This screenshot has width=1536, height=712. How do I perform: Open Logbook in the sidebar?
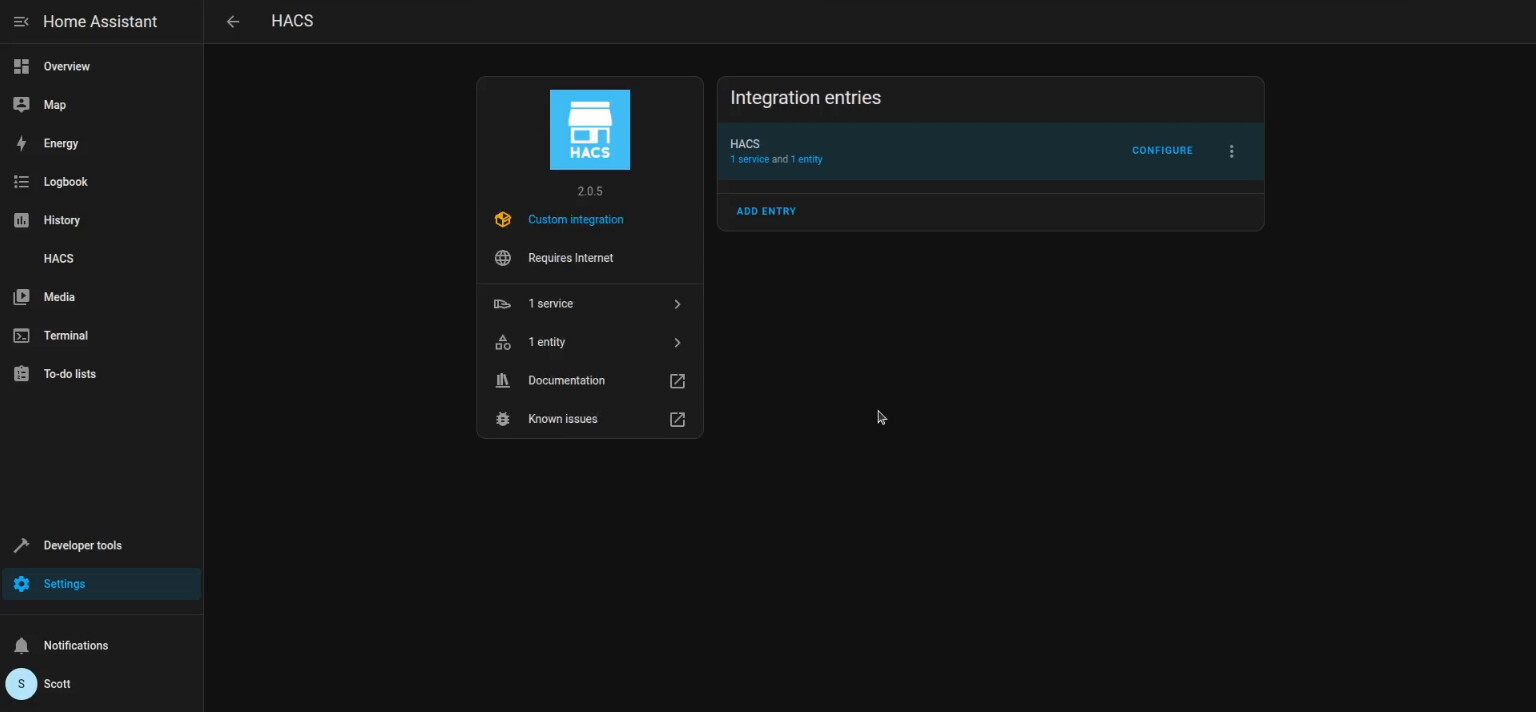102,182
